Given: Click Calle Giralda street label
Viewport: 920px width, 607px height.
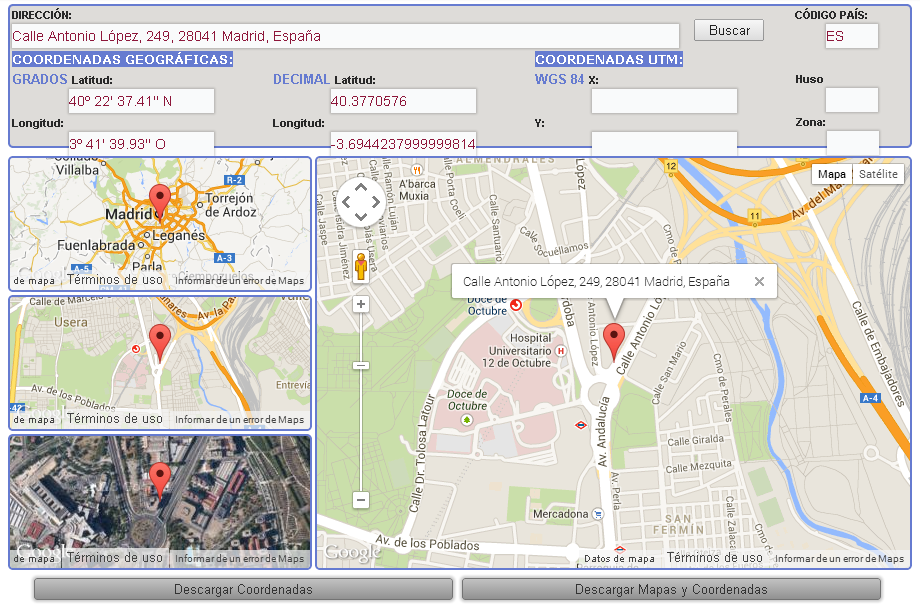Looking at the screenshot, I should tap(695, 440).
